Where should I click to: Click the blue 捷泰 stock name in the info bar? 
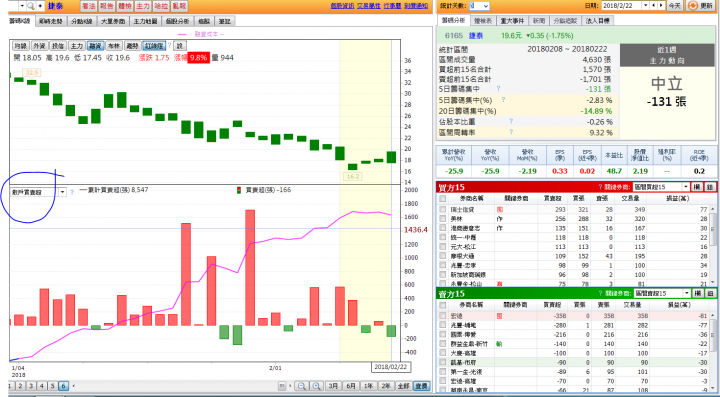pos(476,35)
